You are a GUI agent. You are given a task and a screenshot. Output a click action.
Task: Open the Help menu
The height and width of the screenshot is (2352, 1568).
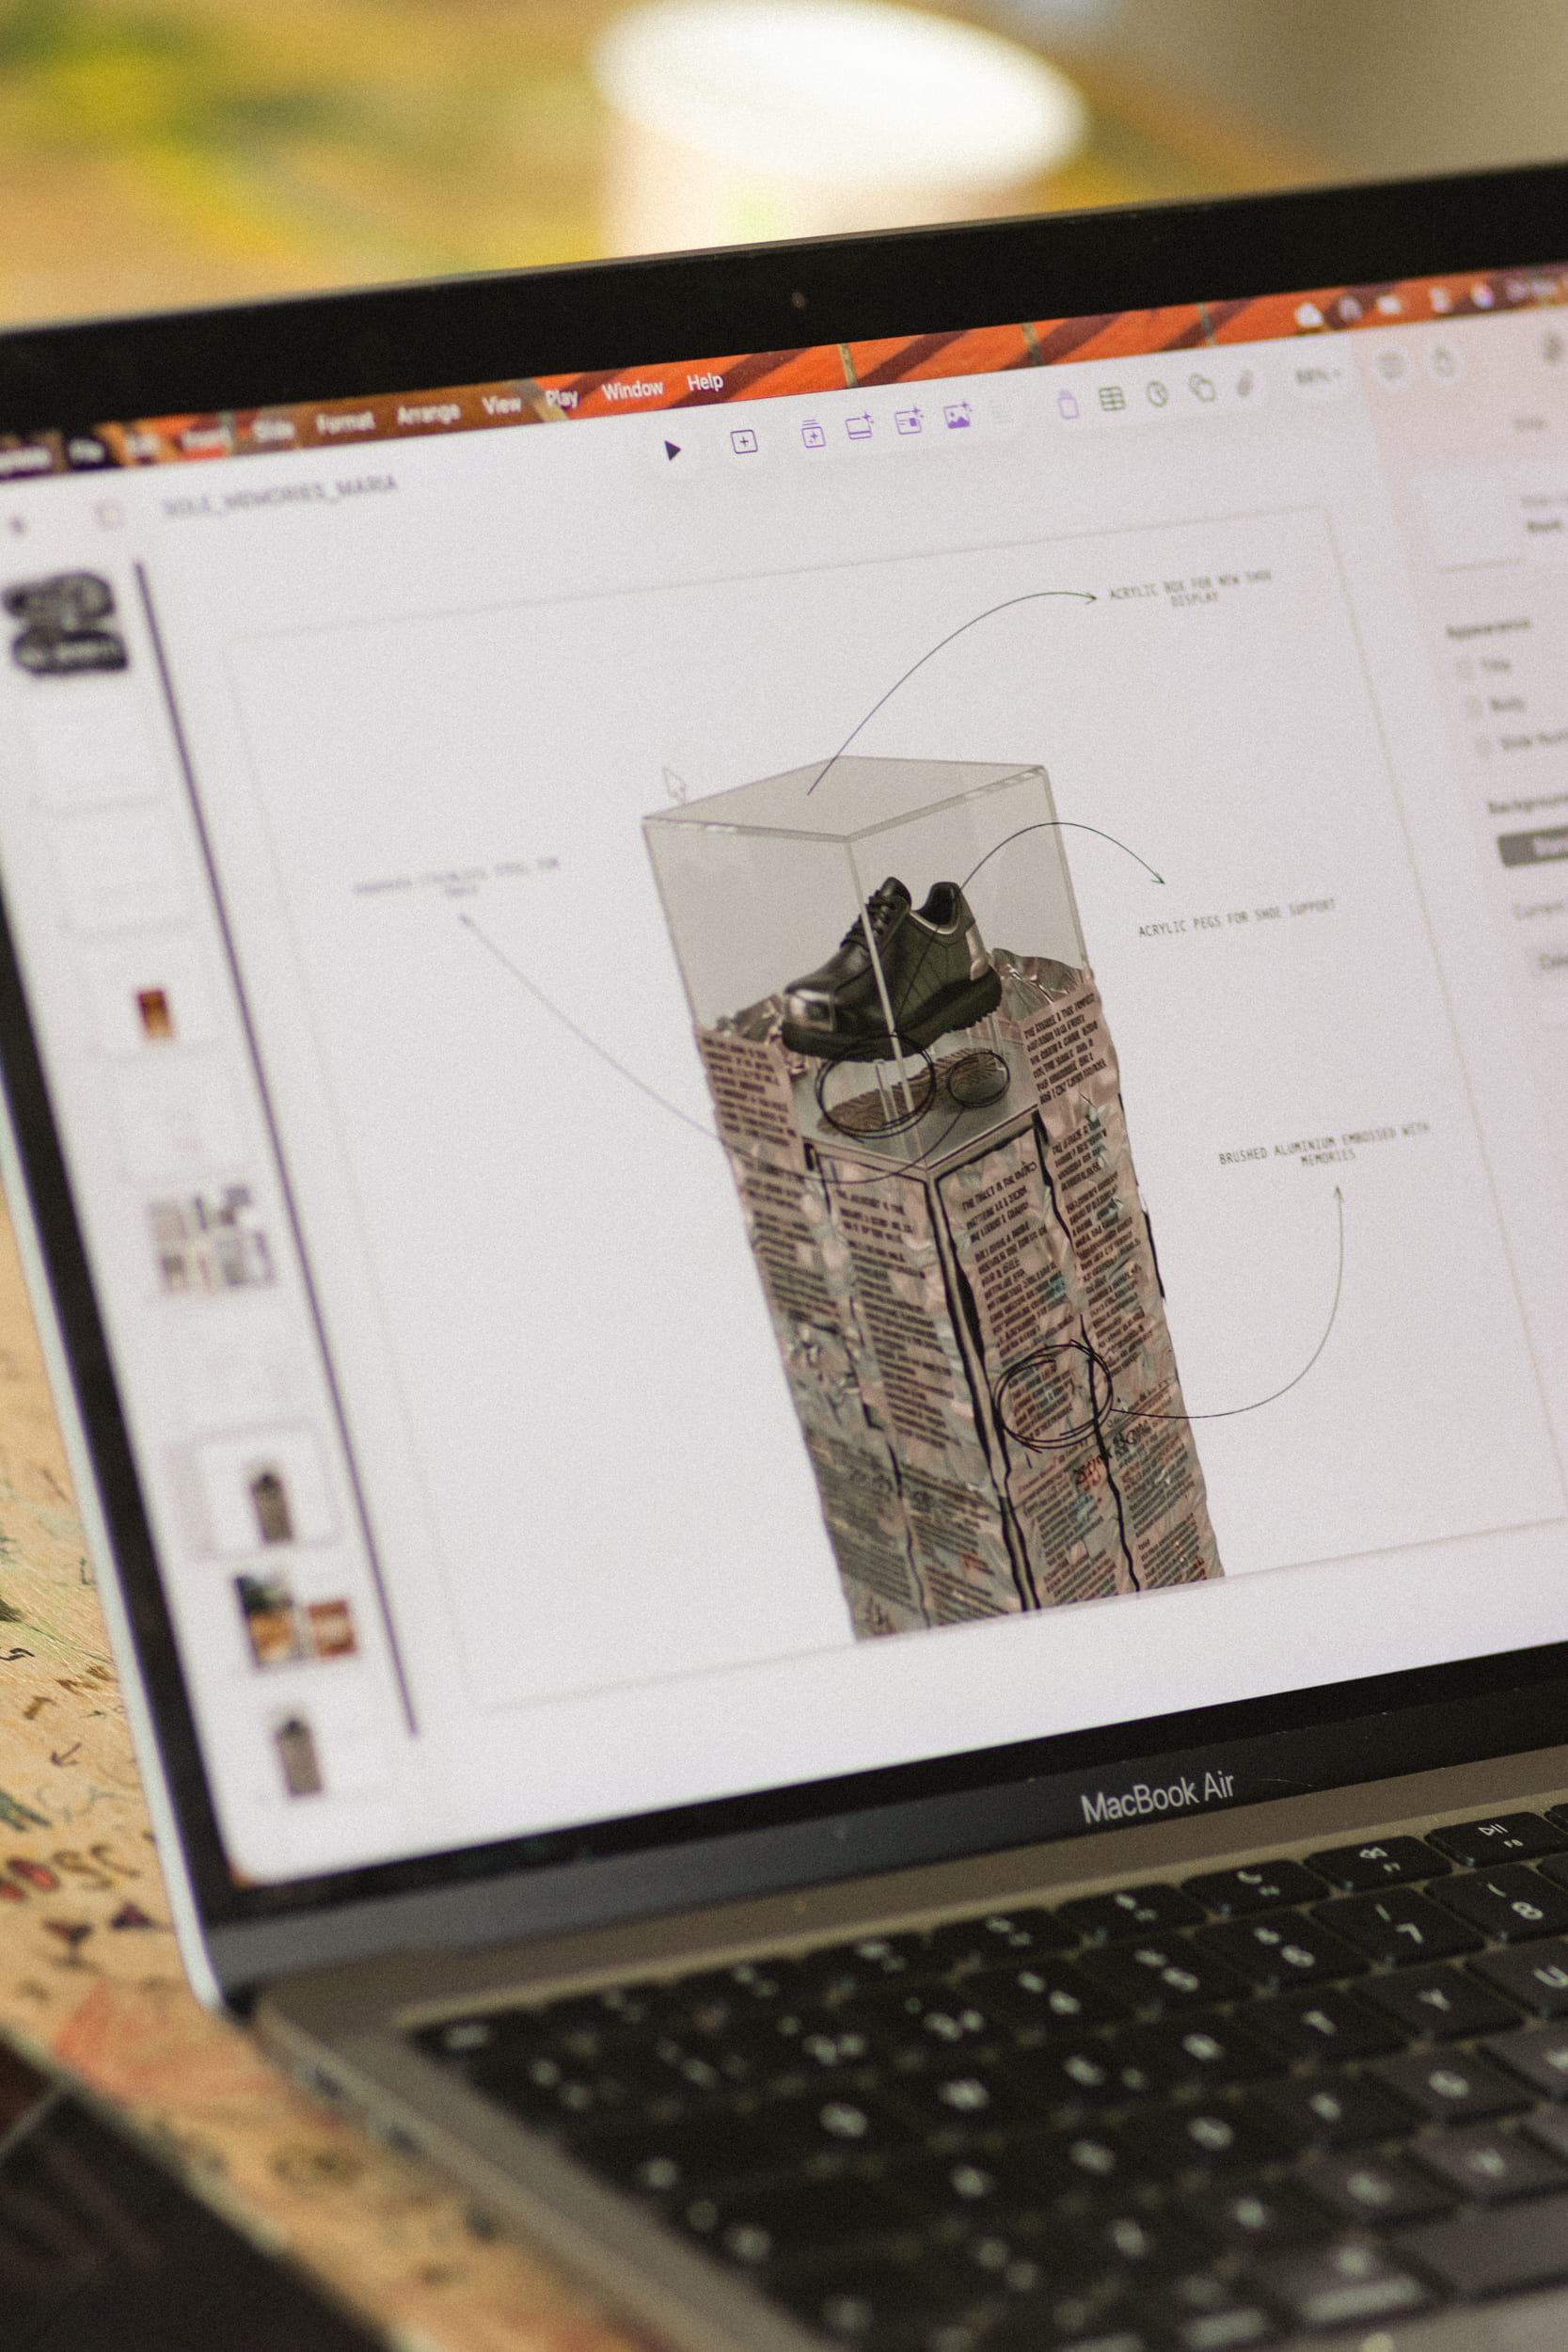point(705,382)
